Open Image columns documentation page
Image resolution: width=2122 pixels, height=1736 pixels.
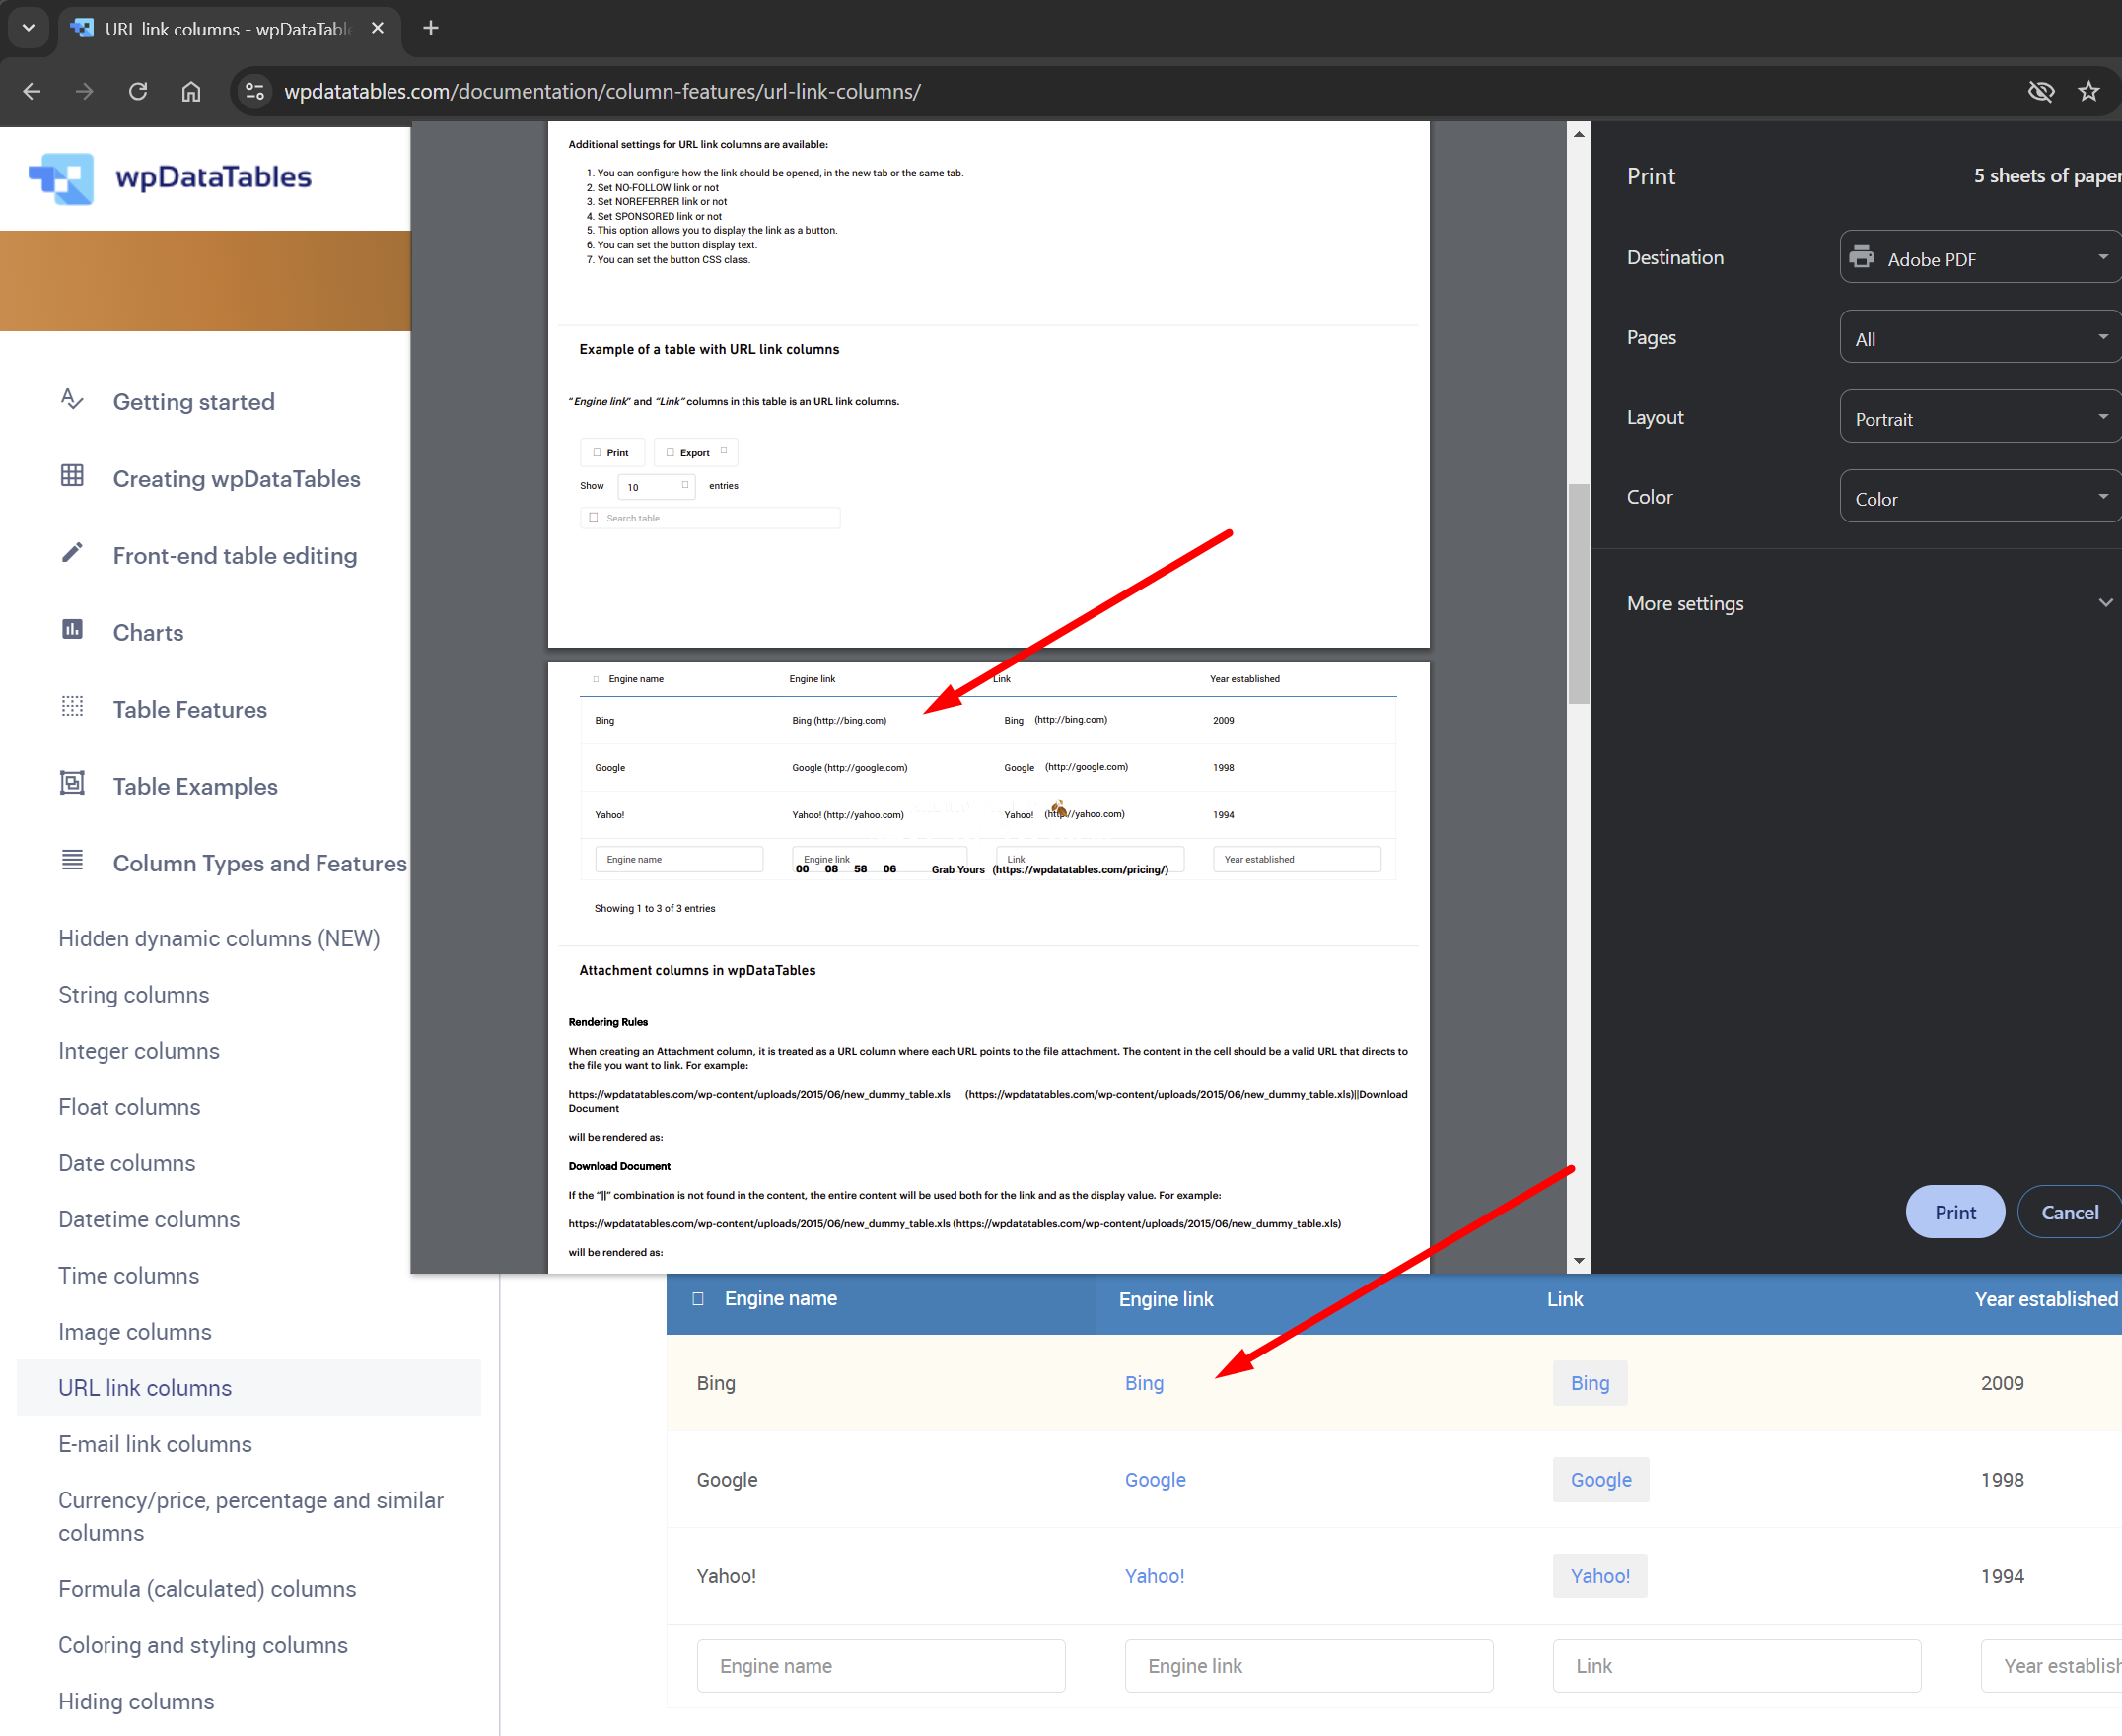click(135, 1332)
